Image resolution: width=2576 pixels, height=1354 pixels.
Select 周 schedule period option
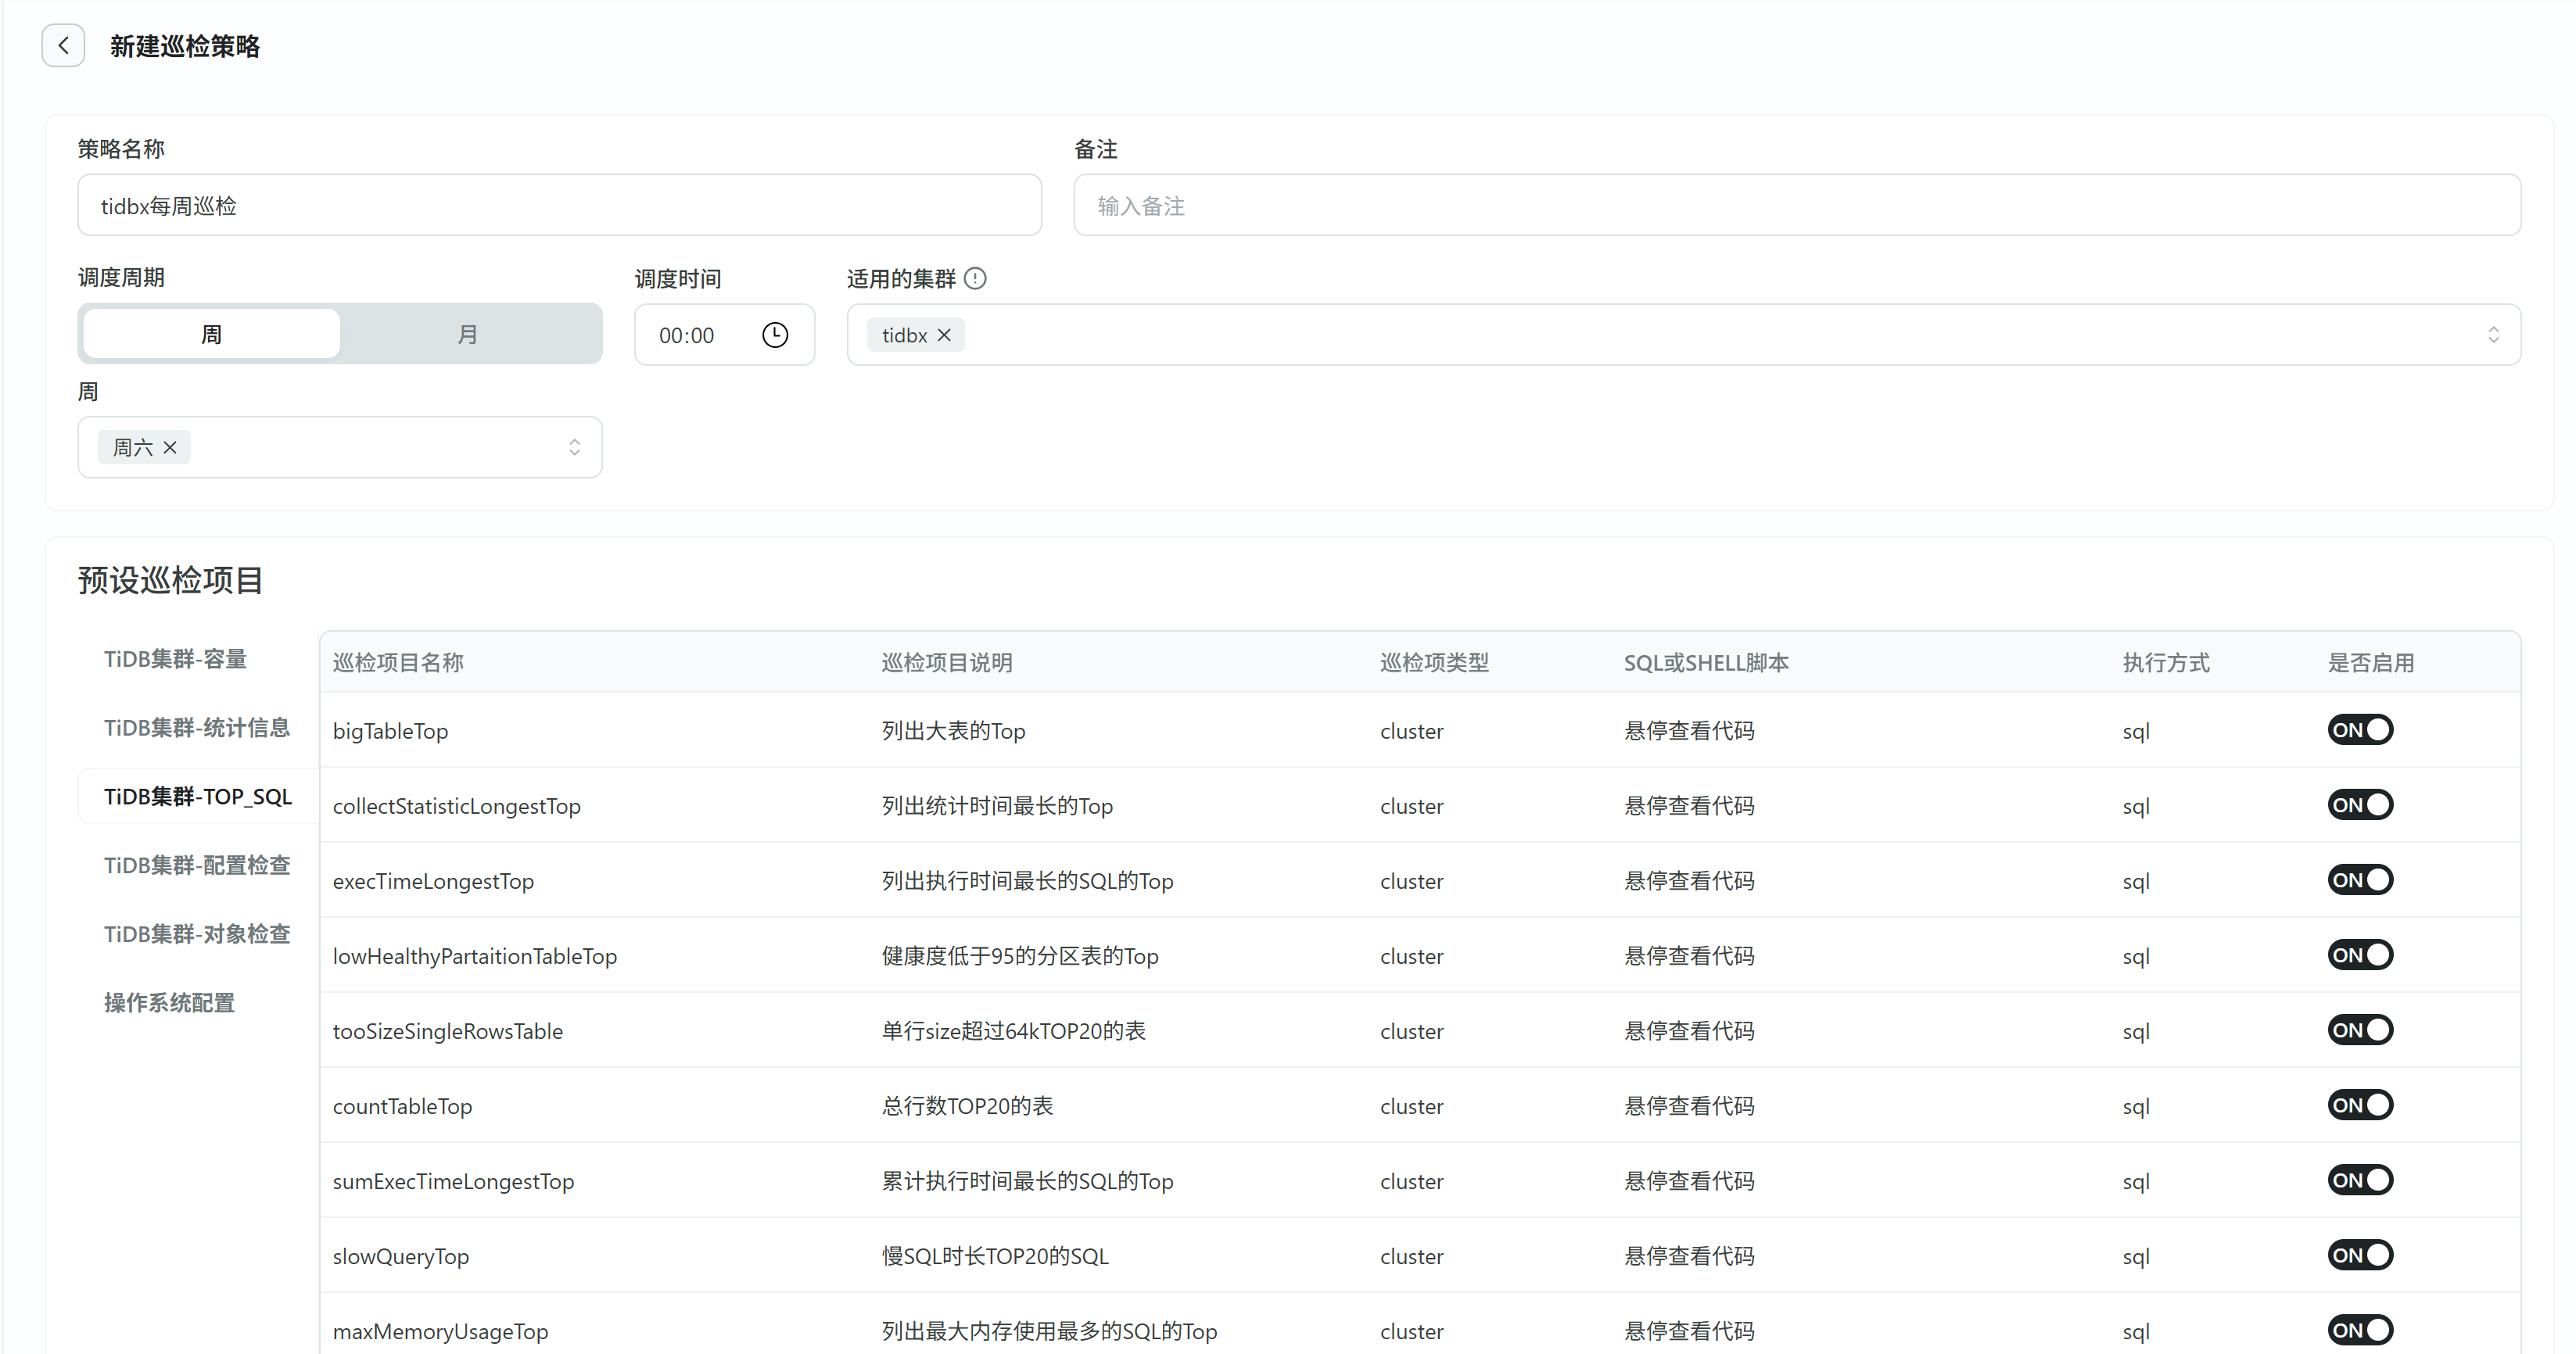click(211, 335)
